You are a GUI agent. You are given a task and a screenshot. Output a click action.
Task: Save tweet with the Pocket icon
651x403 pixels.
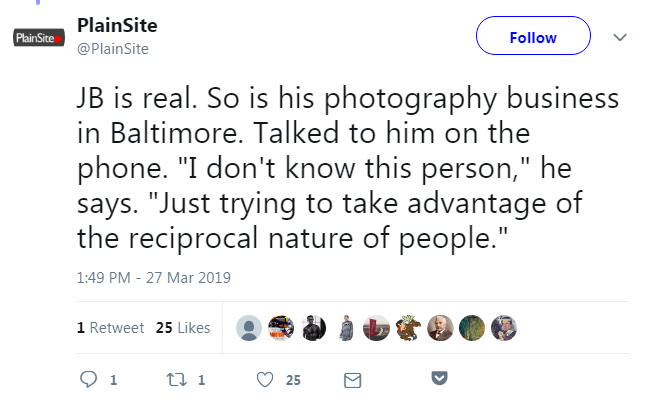(x=438, y=378)
